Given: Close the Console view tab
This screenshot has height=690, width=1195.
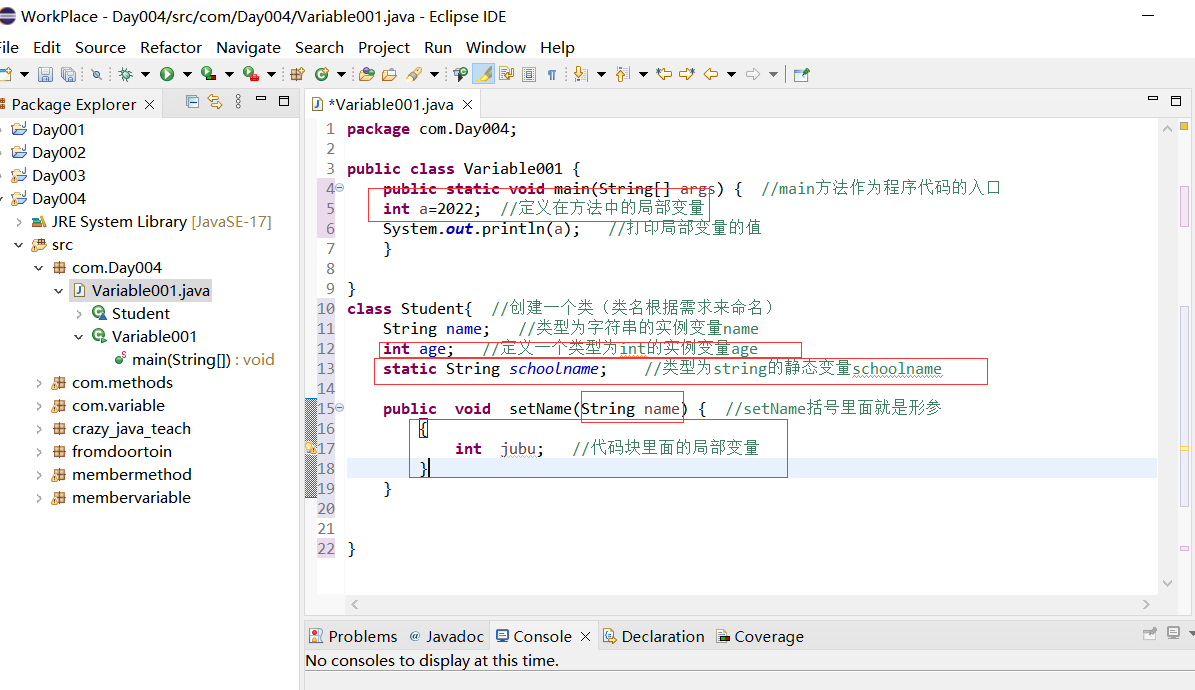Looking at the screenshot, I should 583,636.
